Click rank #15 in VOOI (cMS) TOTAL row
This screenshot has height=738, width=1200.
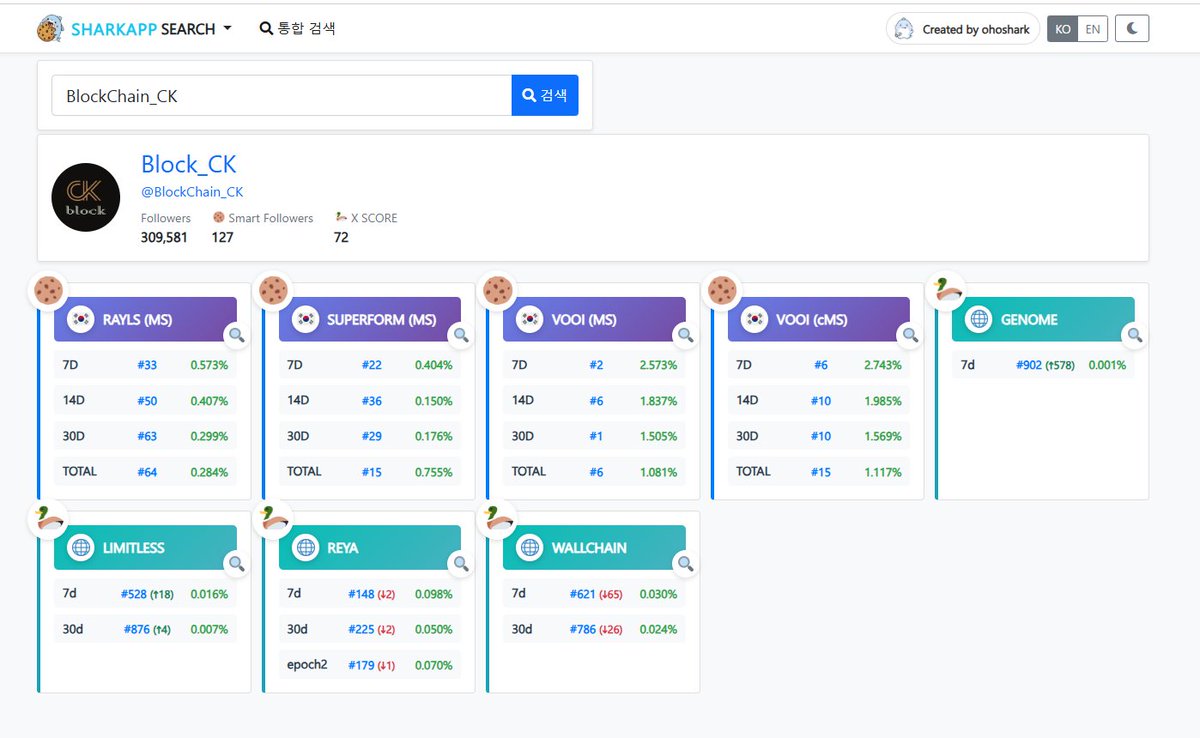coord(821,472)
